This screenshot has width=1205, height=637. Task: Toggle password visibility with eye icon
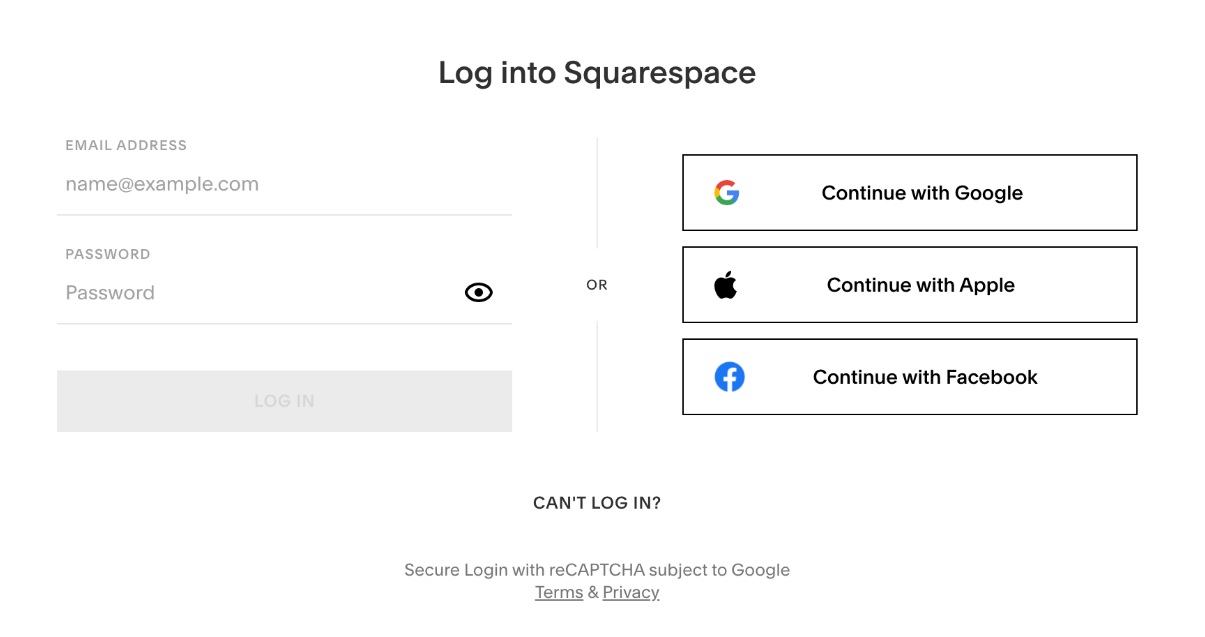(479, 292)
